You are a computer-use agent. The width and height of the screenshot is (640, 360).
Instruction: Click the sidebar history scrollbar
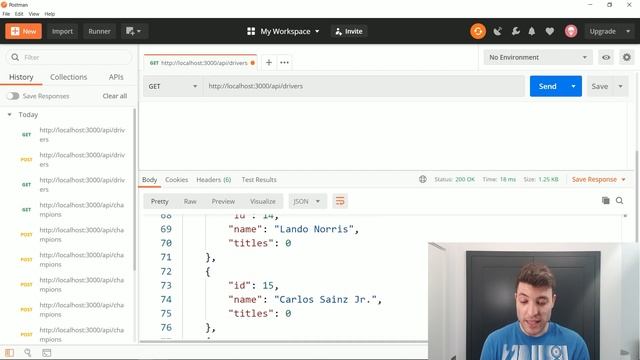135,189
